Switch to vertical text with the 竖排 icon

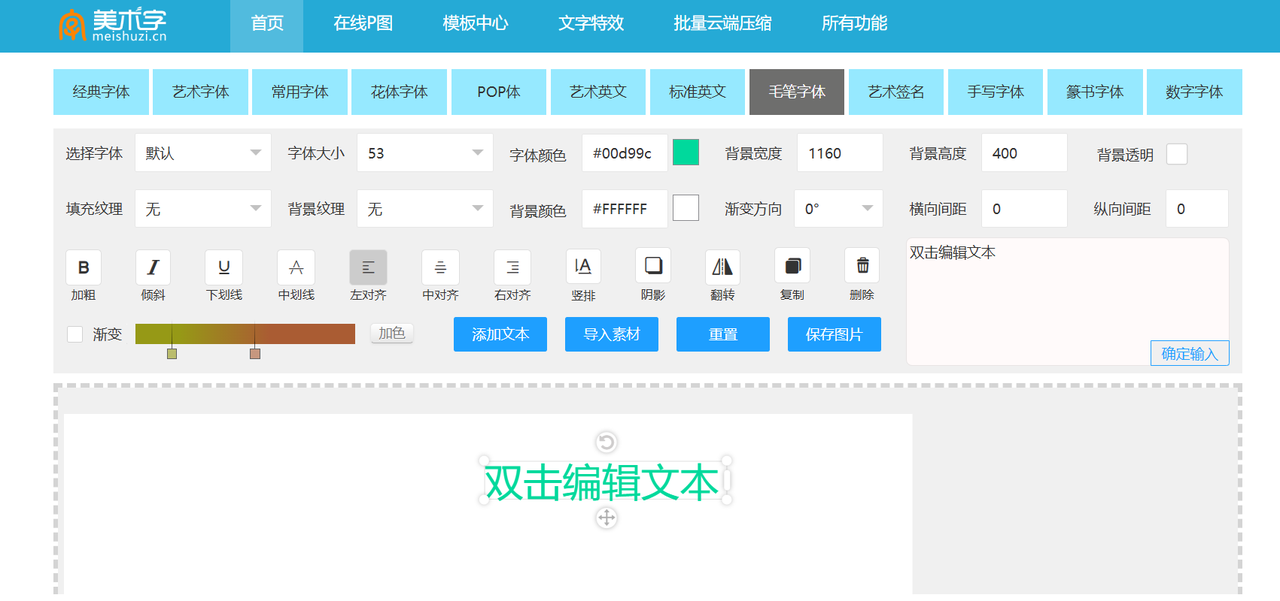(583, 267)
